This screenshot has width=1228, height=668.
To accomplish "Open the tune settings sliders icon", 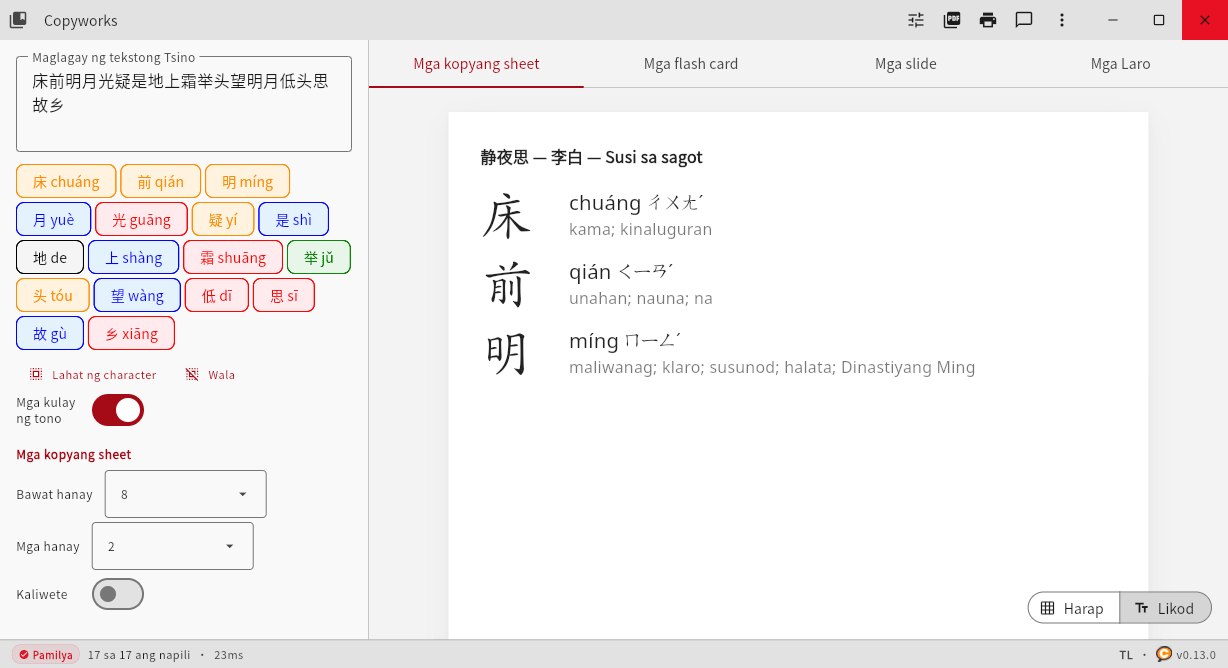I will point(916,20).
